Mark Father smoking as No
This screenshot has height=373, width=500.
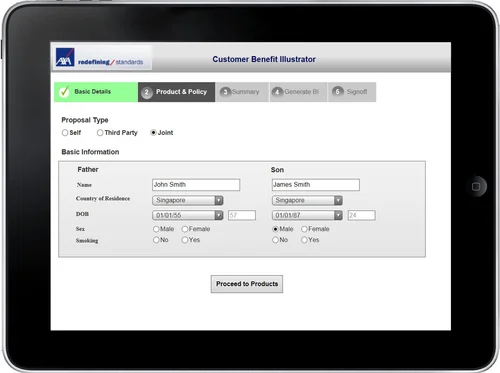click(x=156, y=240)
